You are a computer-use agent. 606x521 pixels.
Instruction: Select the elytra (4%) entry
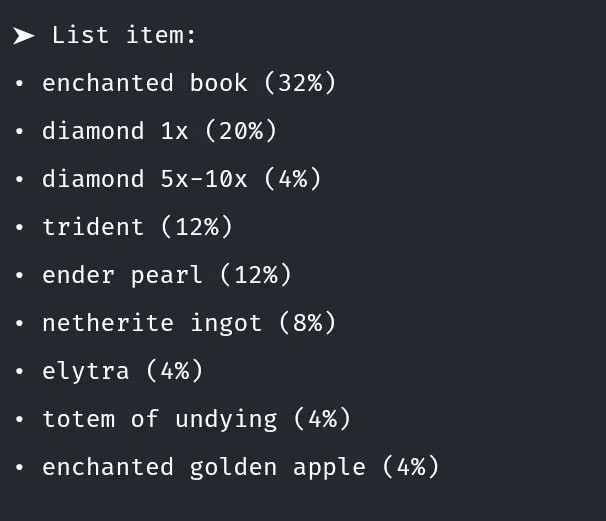(x=122, y=371)
